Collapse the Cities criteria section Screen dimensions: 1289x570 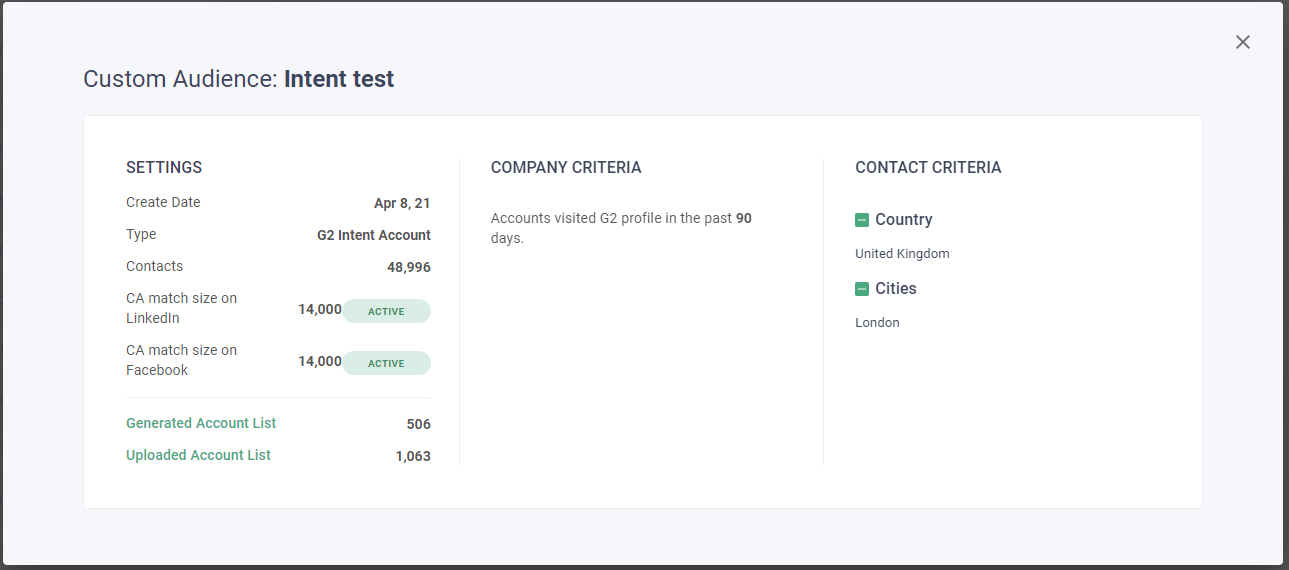(x=862, y=289)
